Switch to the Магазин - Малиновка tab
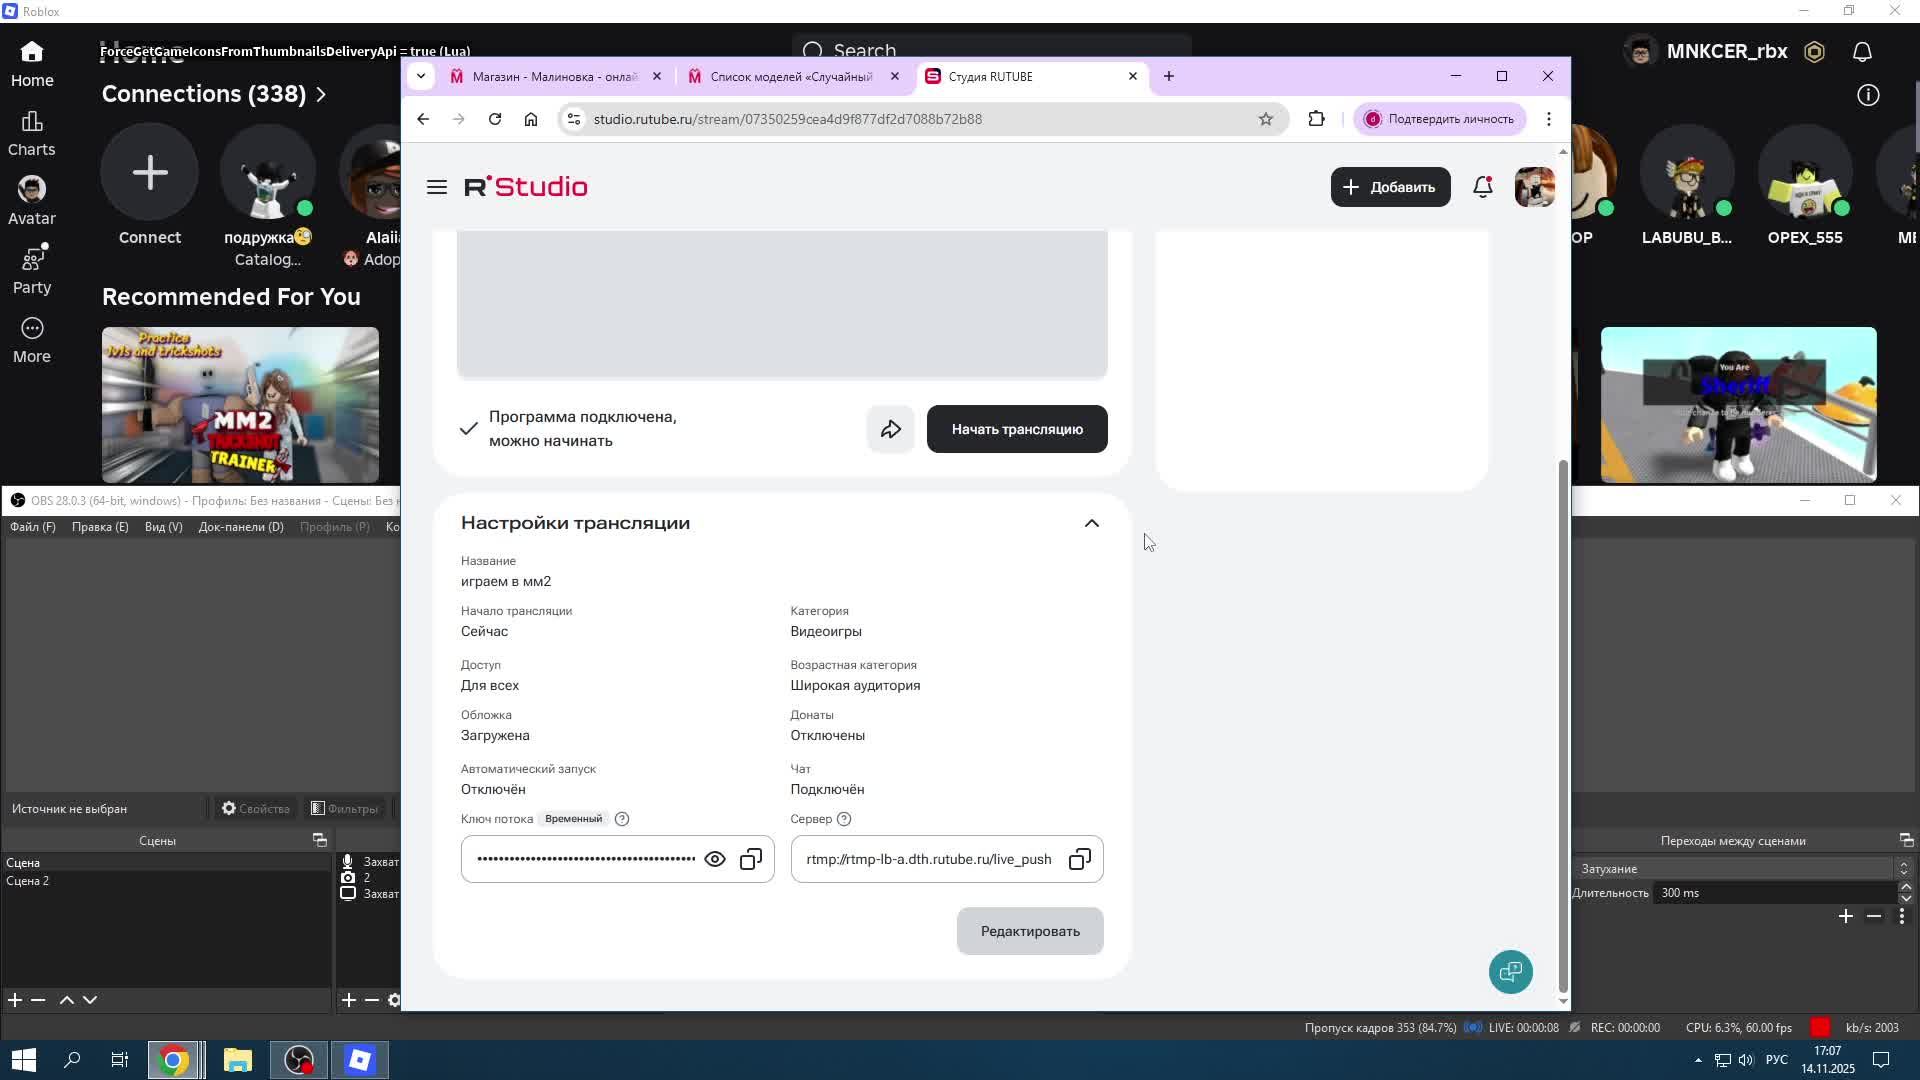Image resolution: width=1920 pixels, height=1080 pixels. point(553,76)
